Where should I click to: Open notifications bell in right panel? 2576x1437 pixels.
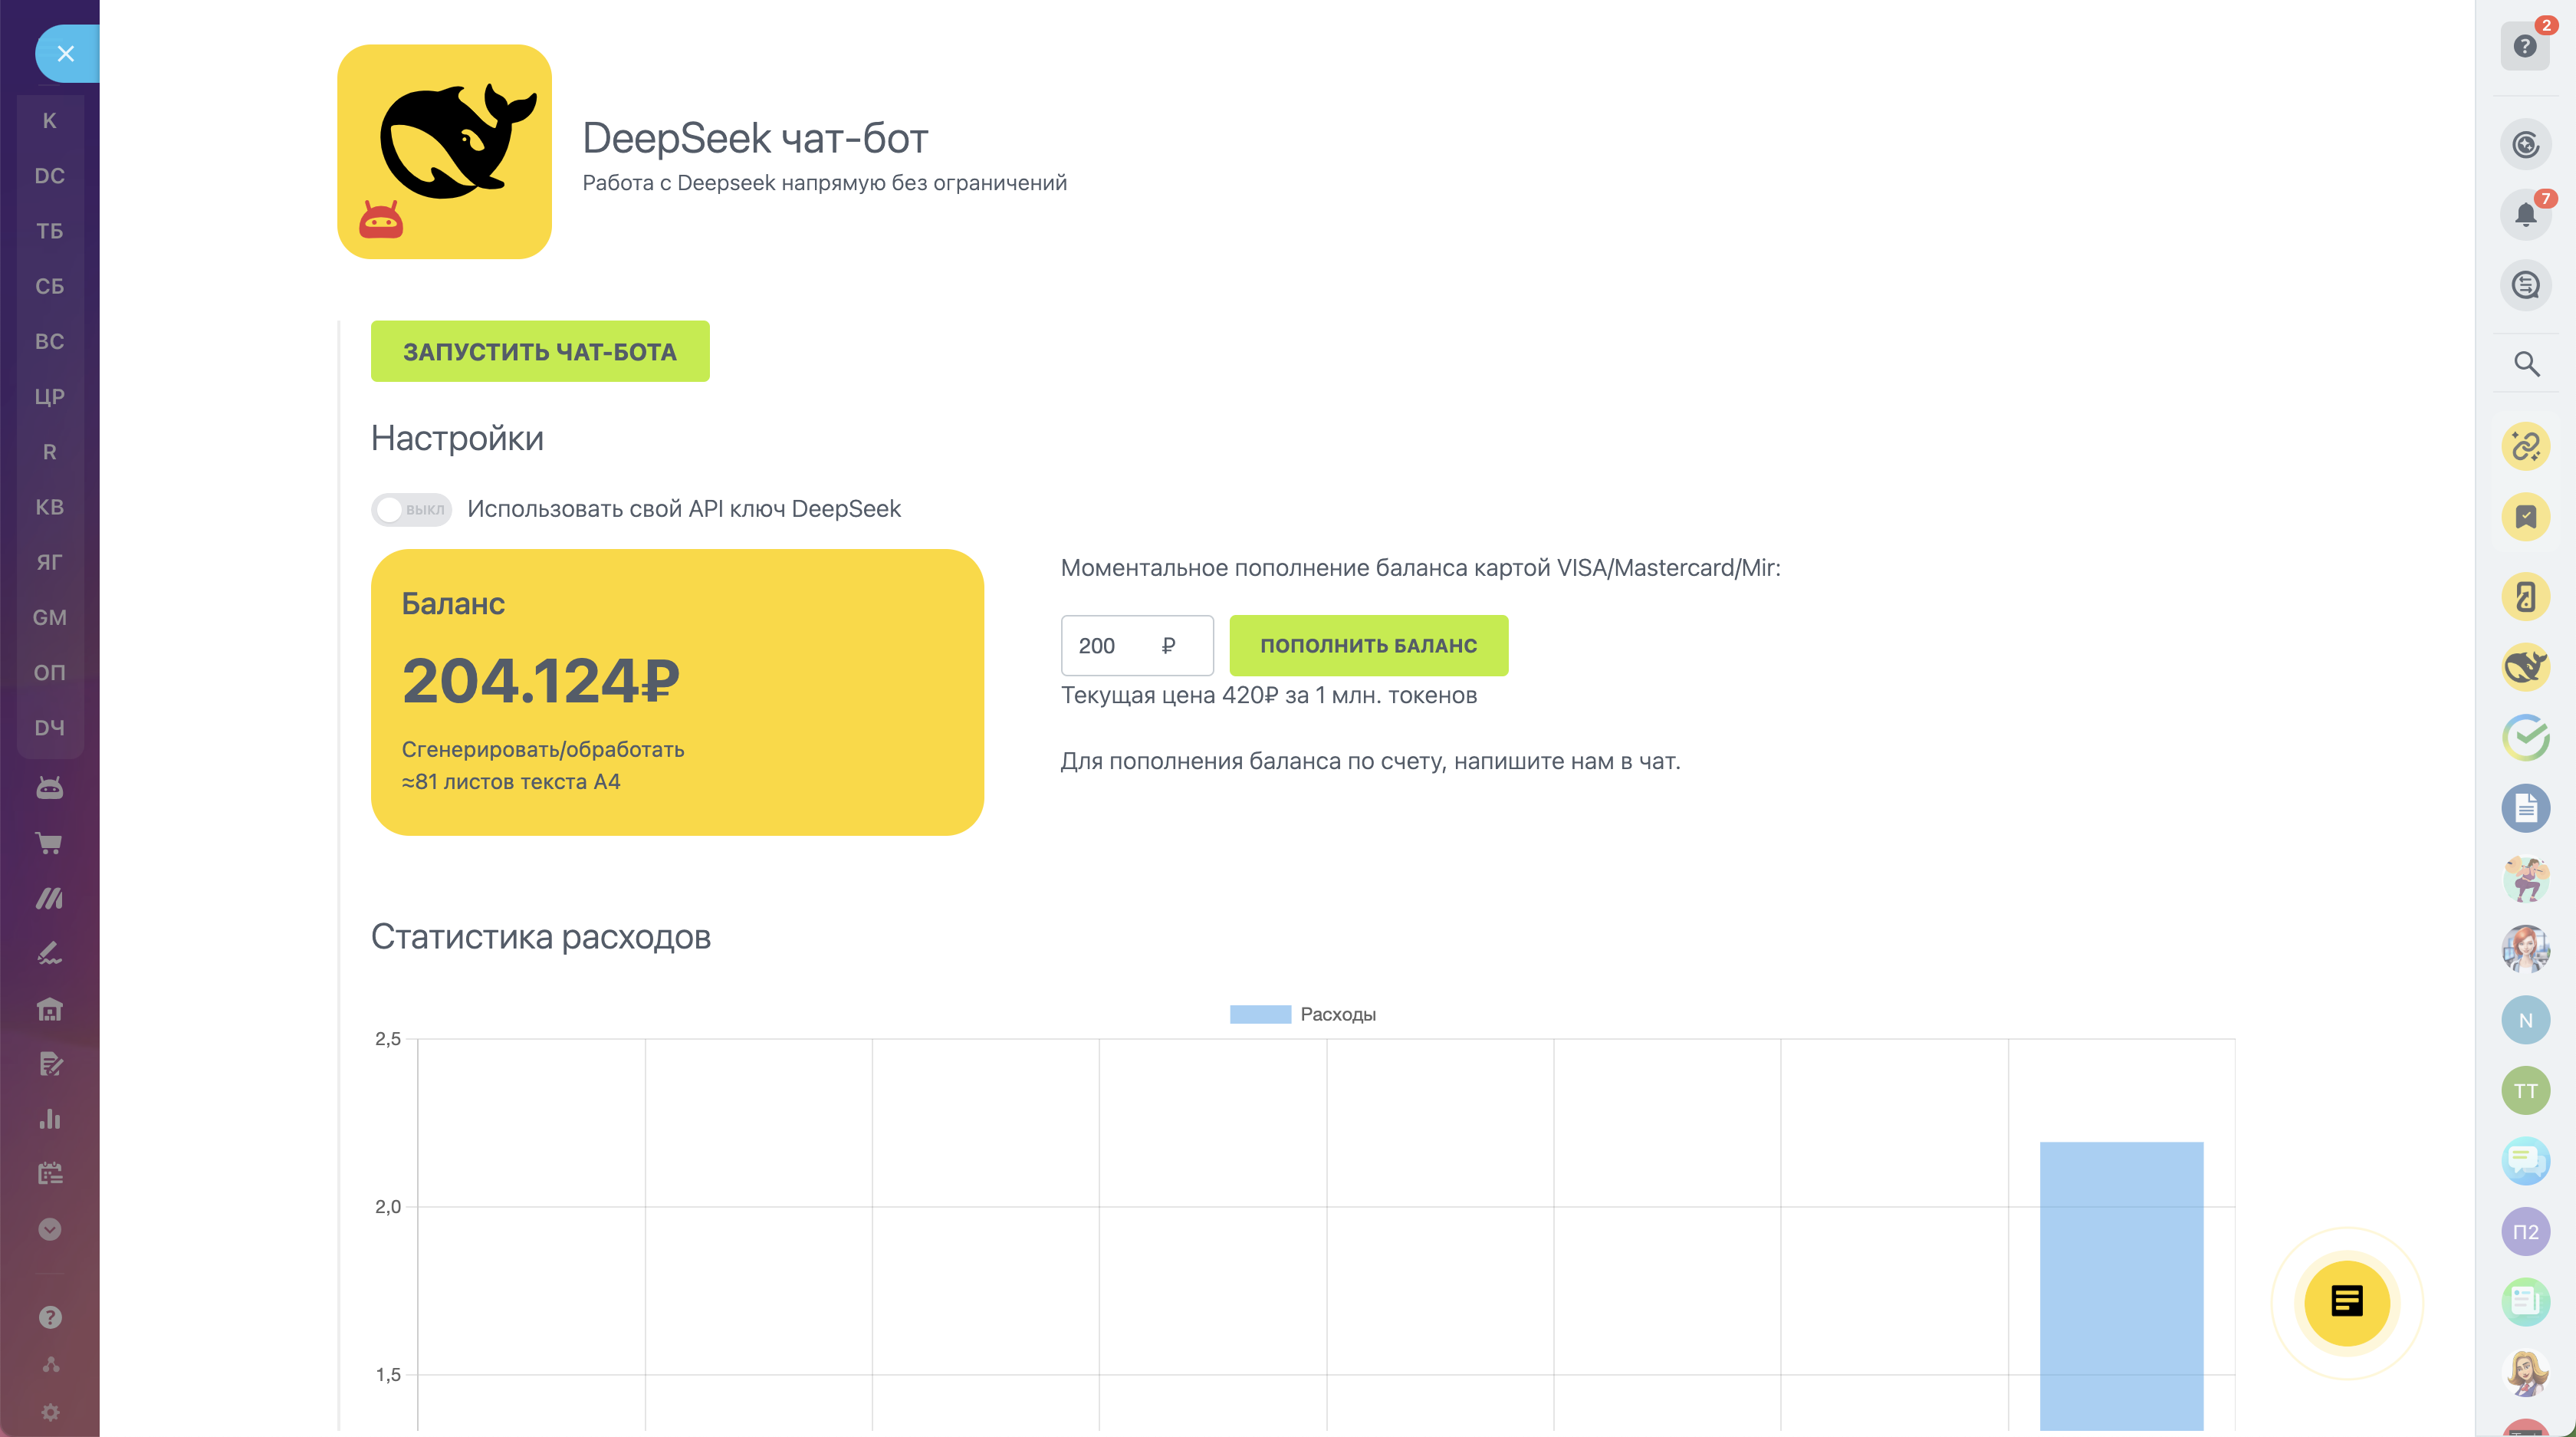click(2525, 215)
